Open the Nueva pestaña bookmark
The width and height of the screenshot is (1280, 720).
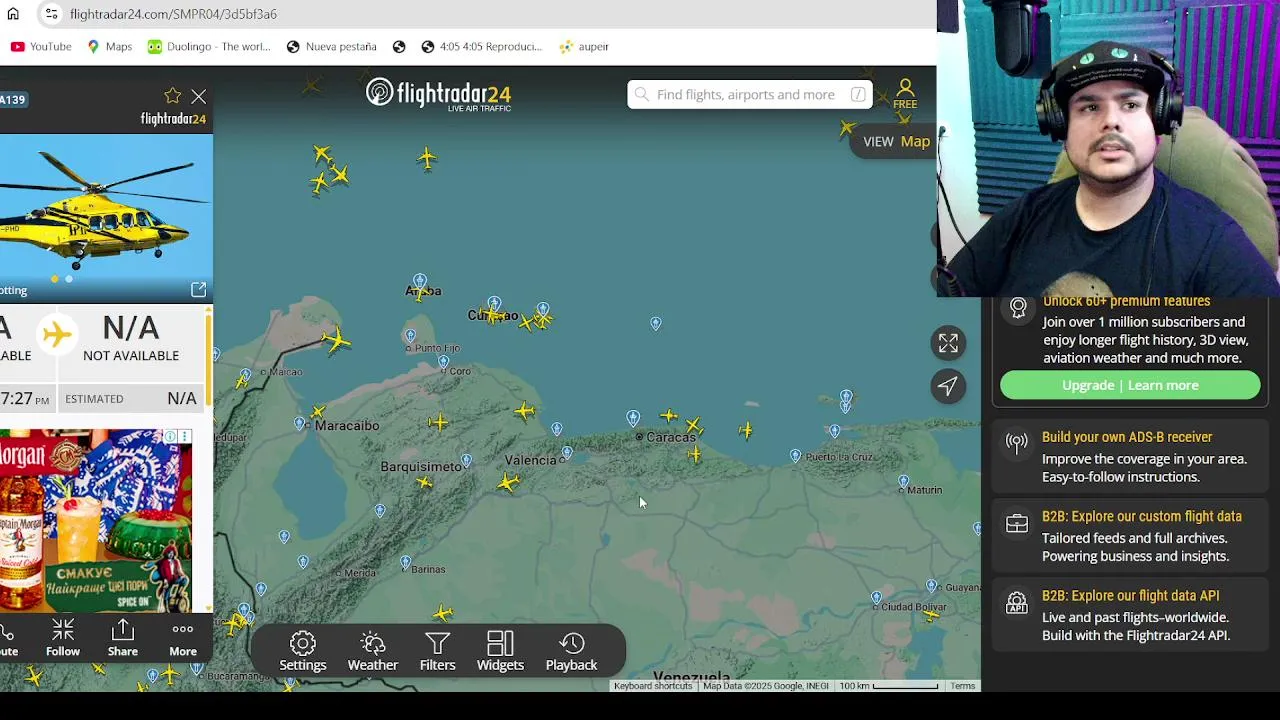point(331,46)
